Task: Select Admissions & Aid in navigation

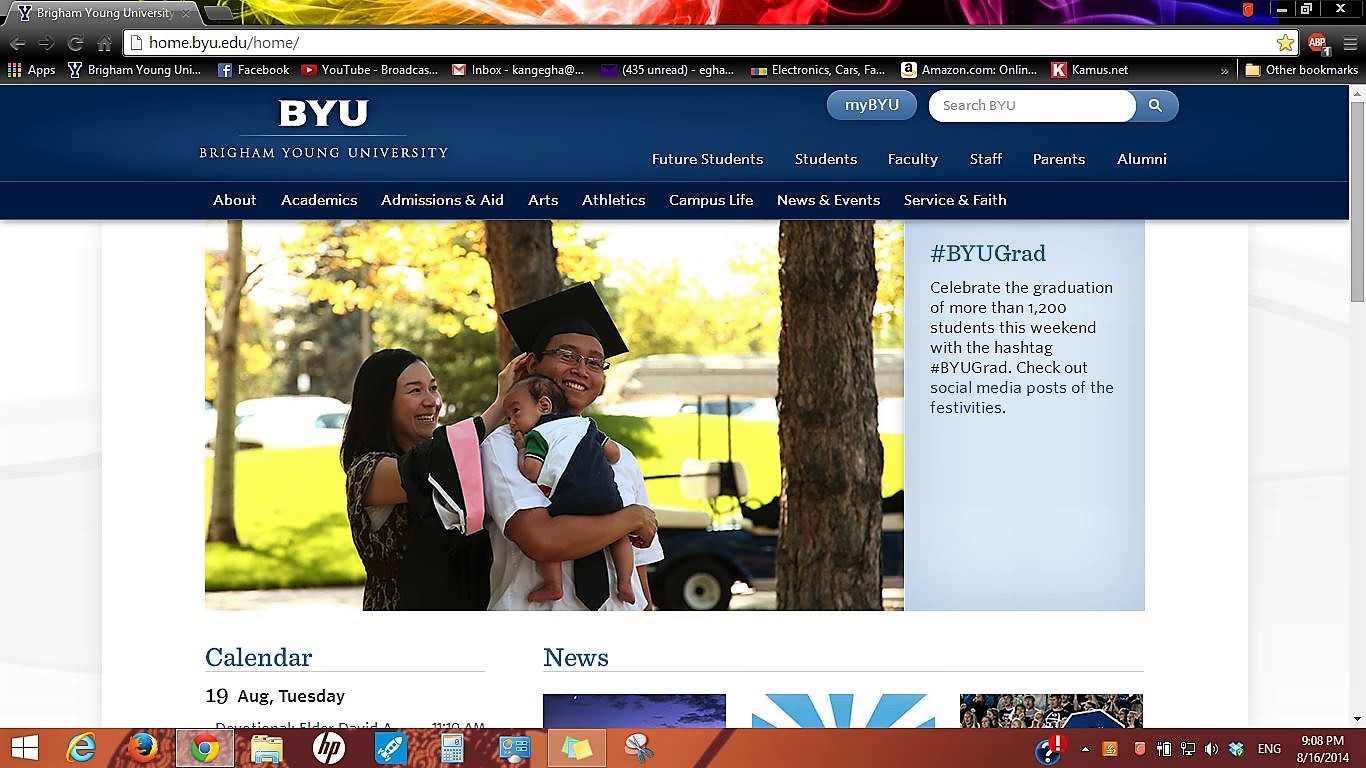Action: (x=442, y=200)
